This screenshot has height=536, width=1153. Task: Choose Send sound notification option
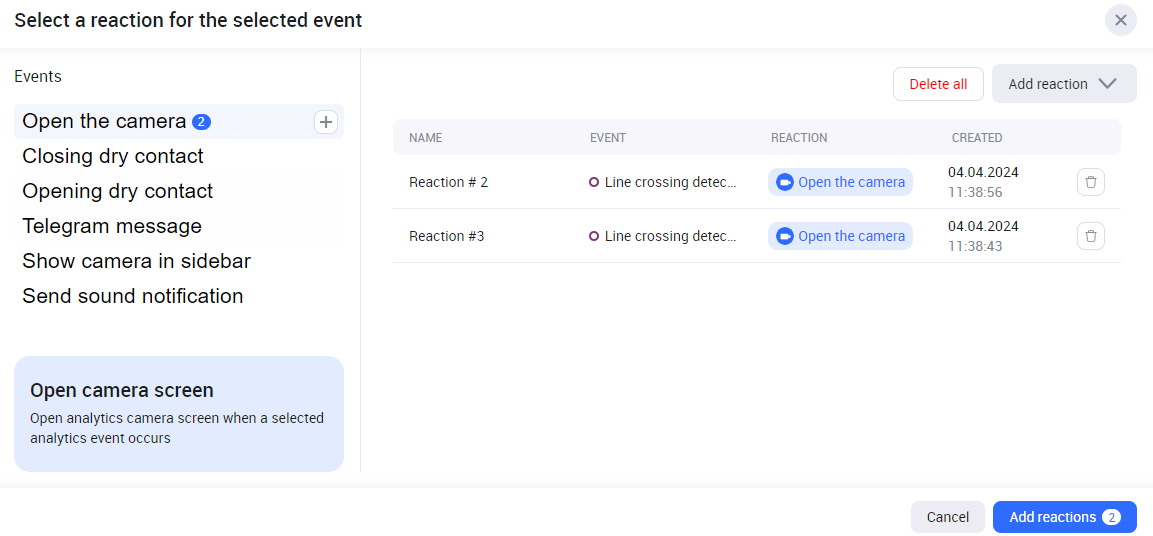[x=133, y=296]
